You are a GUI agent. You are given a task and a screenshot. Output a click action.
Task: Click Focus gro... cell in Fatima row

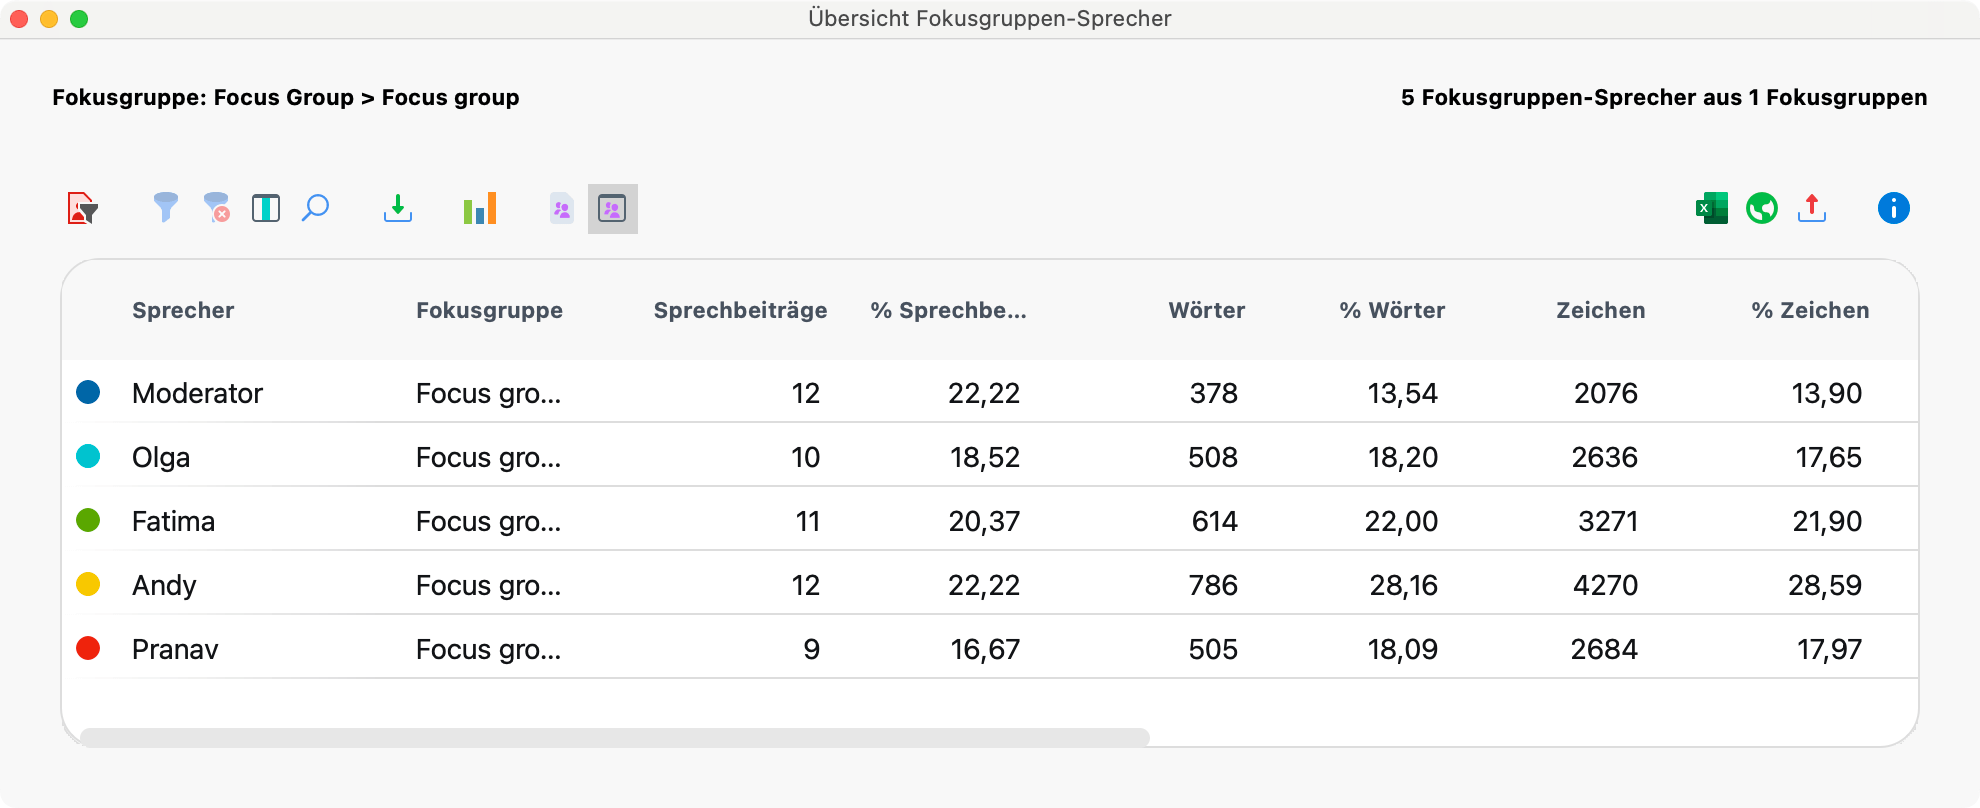click(x=488, y=522)
